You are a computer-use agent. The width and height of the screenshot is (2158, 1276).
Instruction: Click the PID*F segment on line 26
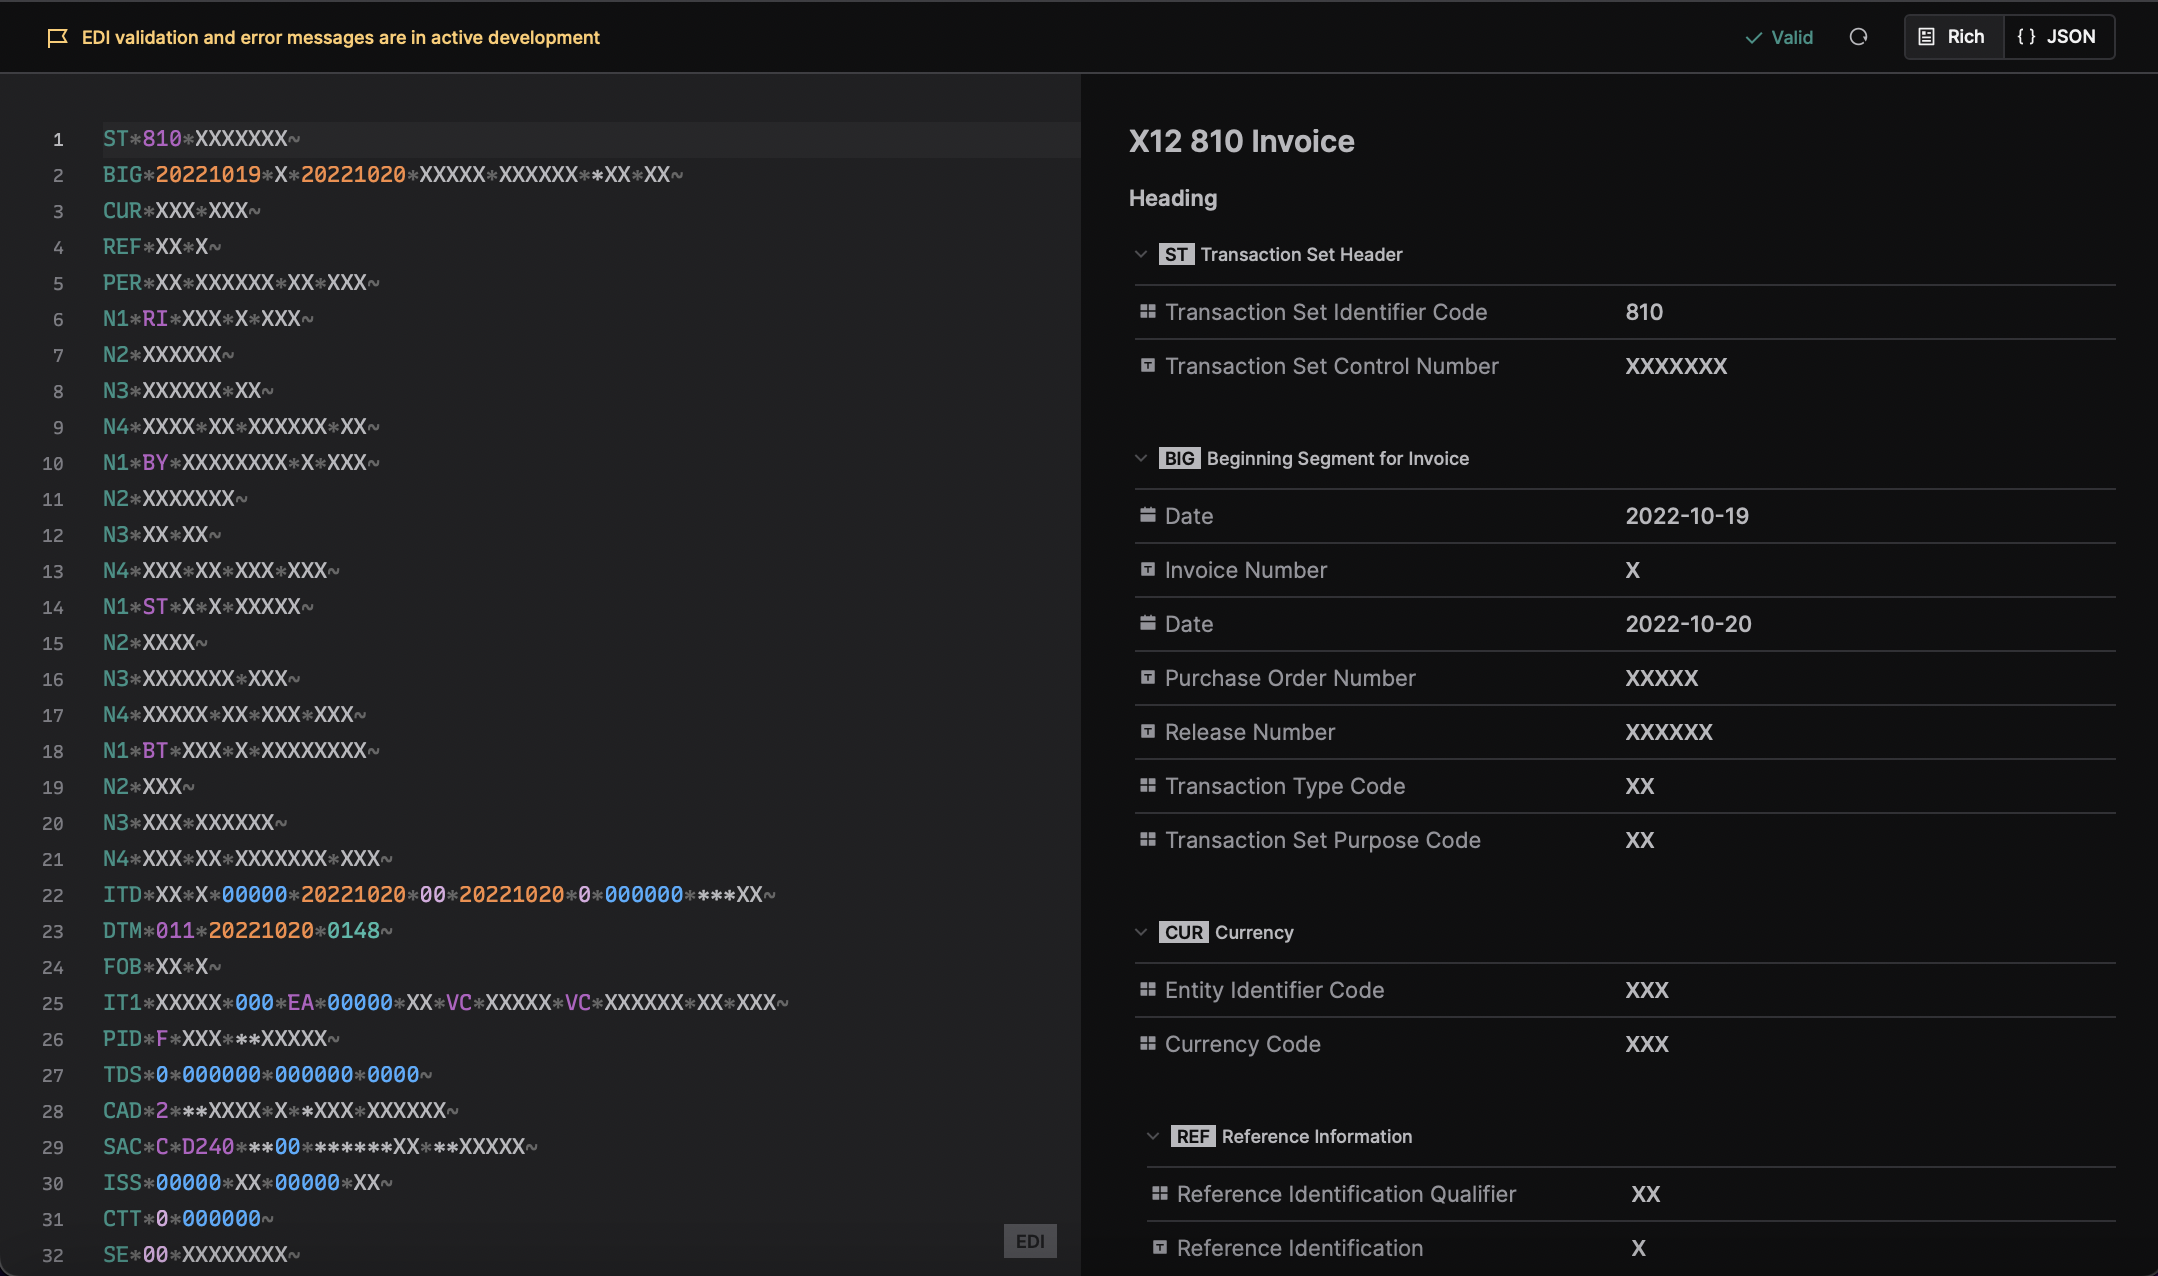[221, 1039]
